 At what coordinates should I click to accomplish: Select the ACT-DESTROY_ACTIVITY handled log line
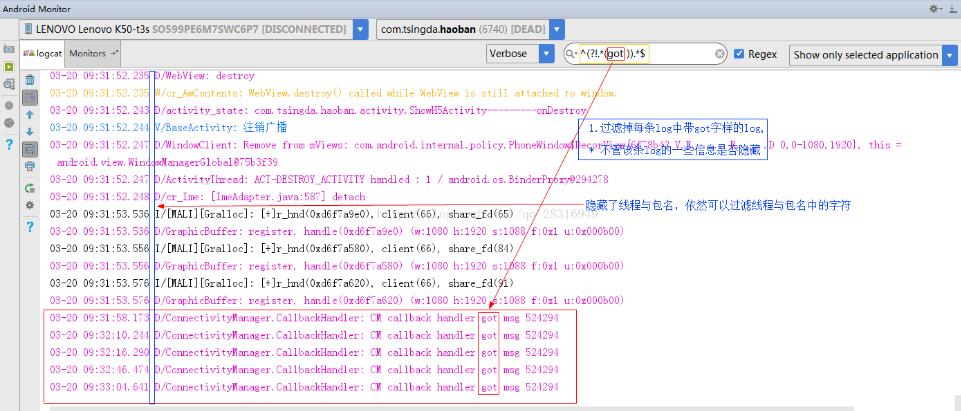tap(329, 179)
